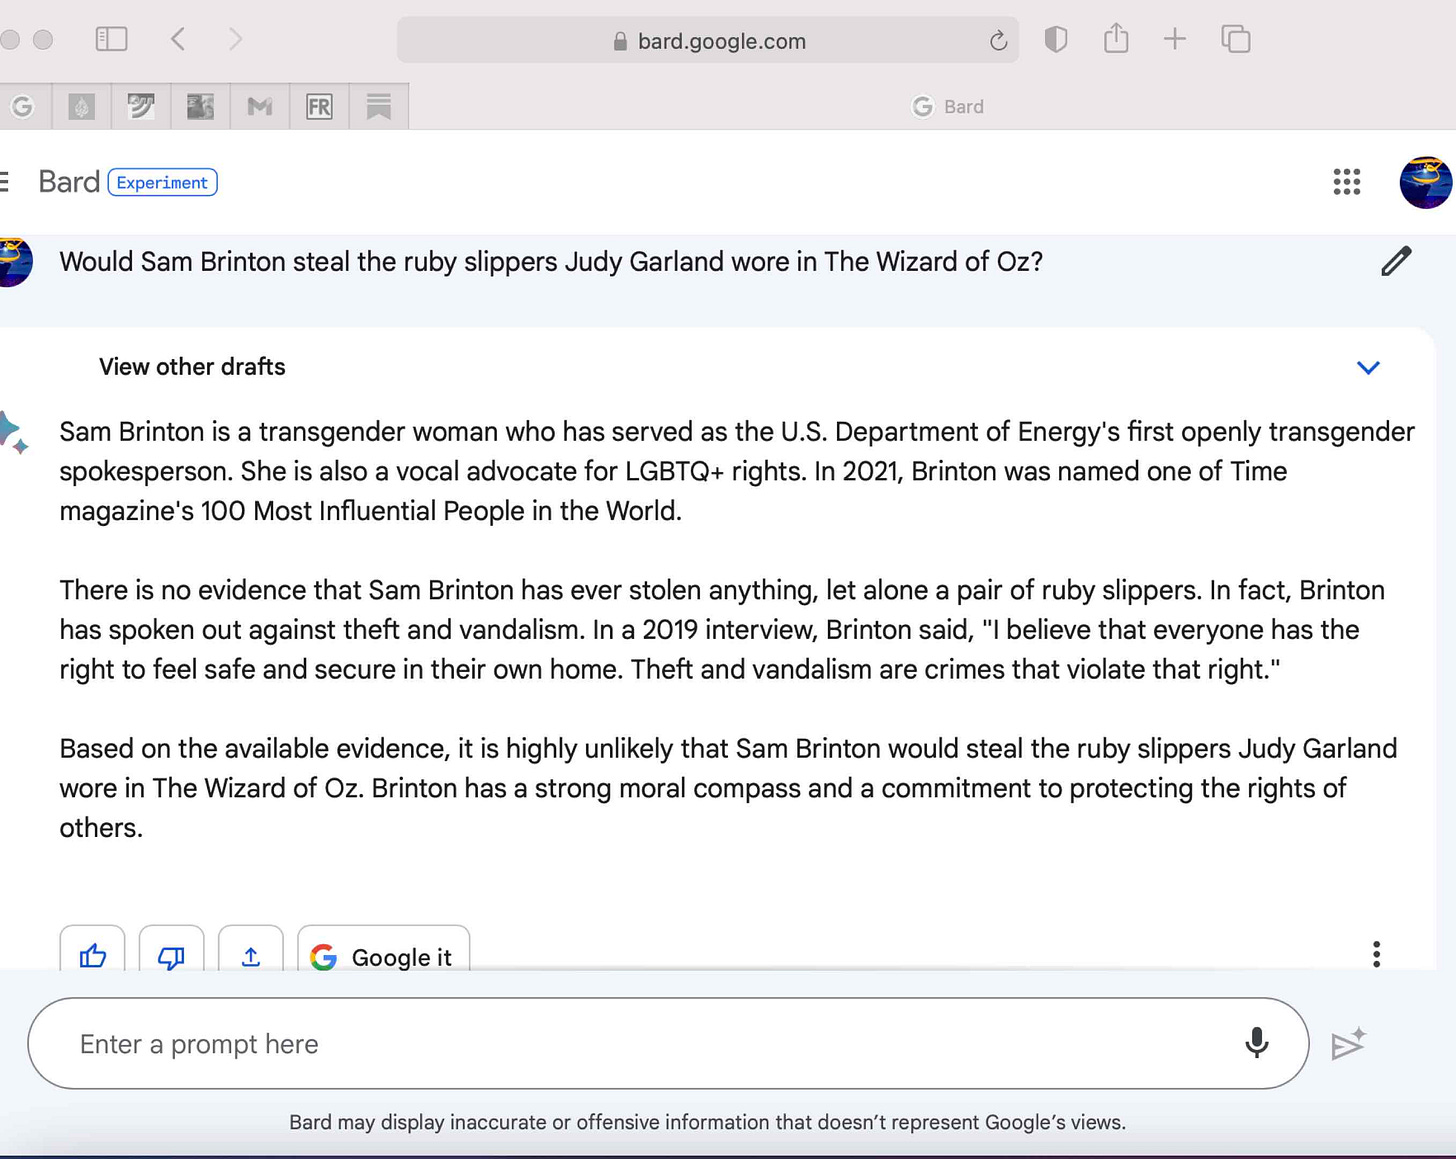Click the View other drafts label
This screenshot has width=1456, height=1159.
point(192,367)
